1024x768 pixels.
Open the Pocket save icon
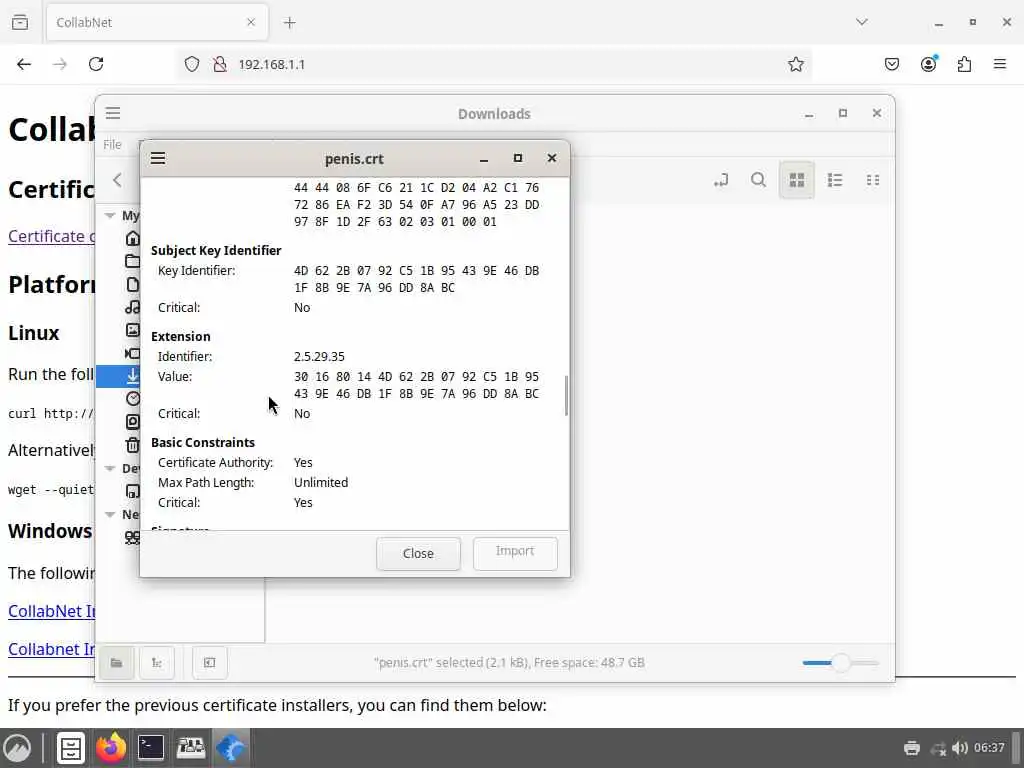(x=892, y=64)
